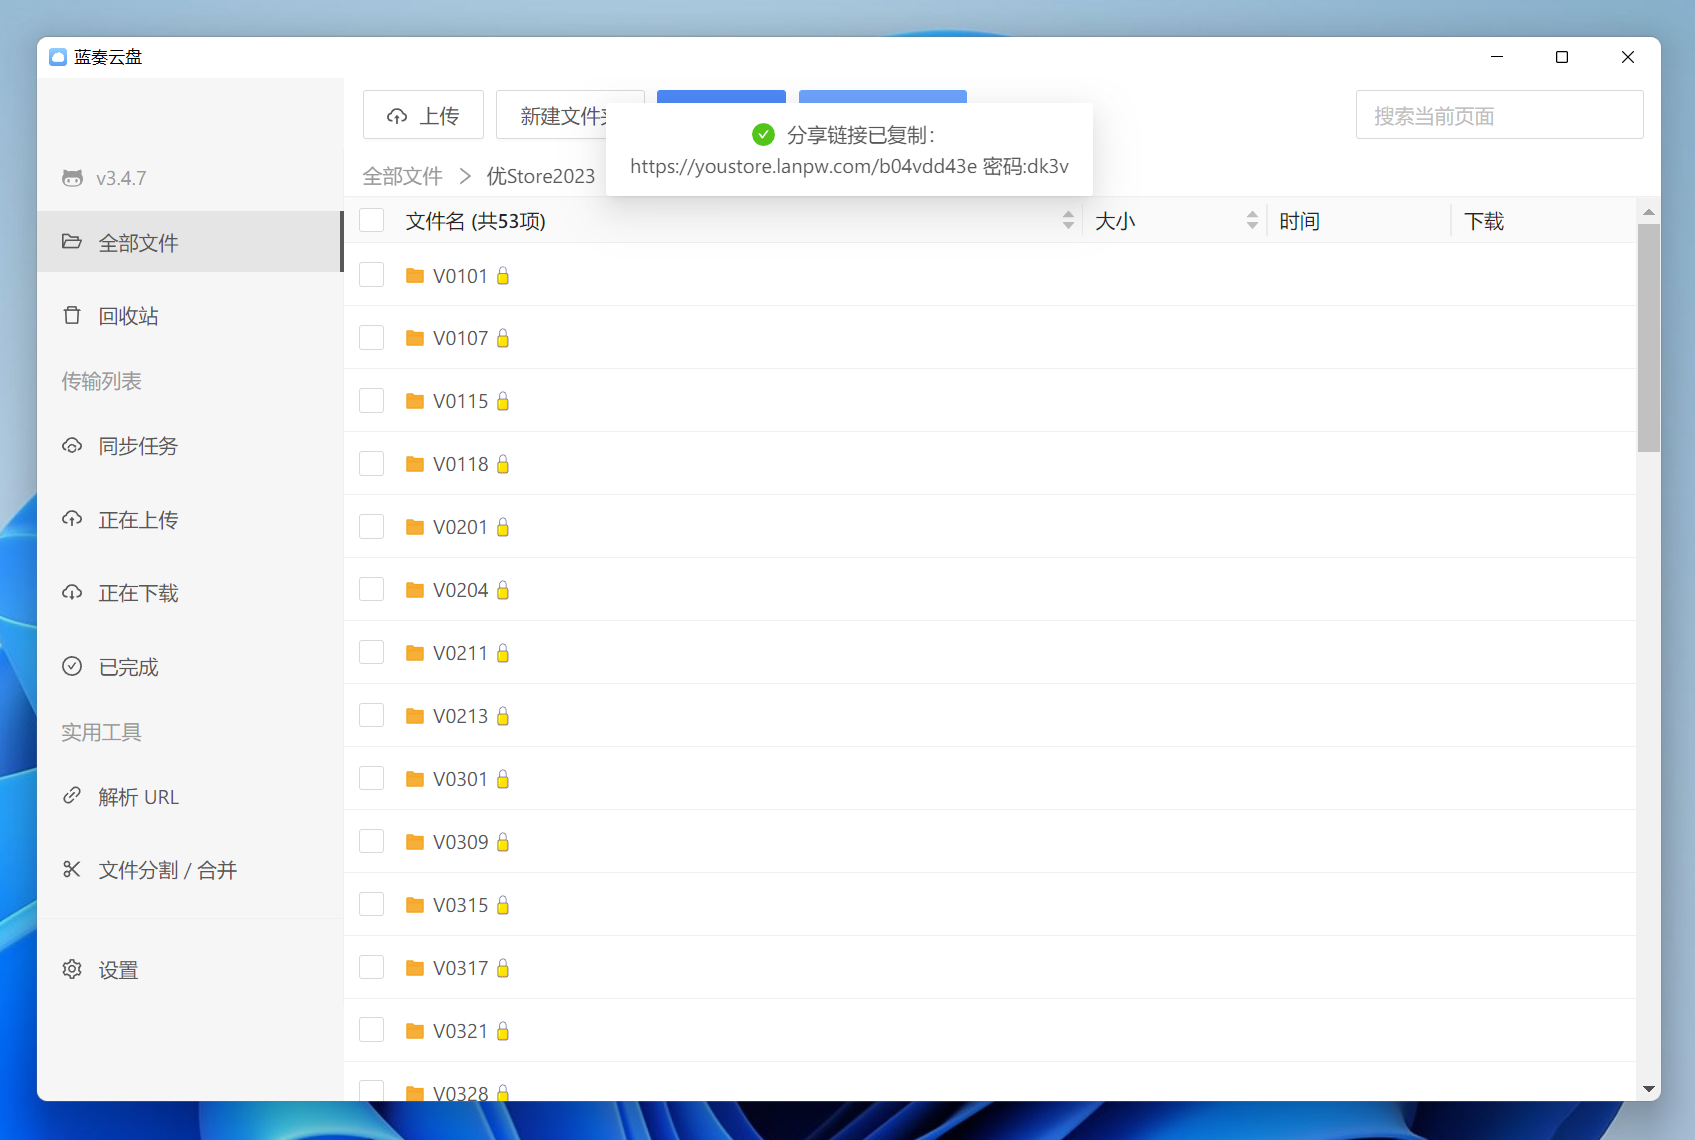Screen dimensions: 1695x1140
Task: Select 全部文件 in the sidebar
Action: click(190, 242)
